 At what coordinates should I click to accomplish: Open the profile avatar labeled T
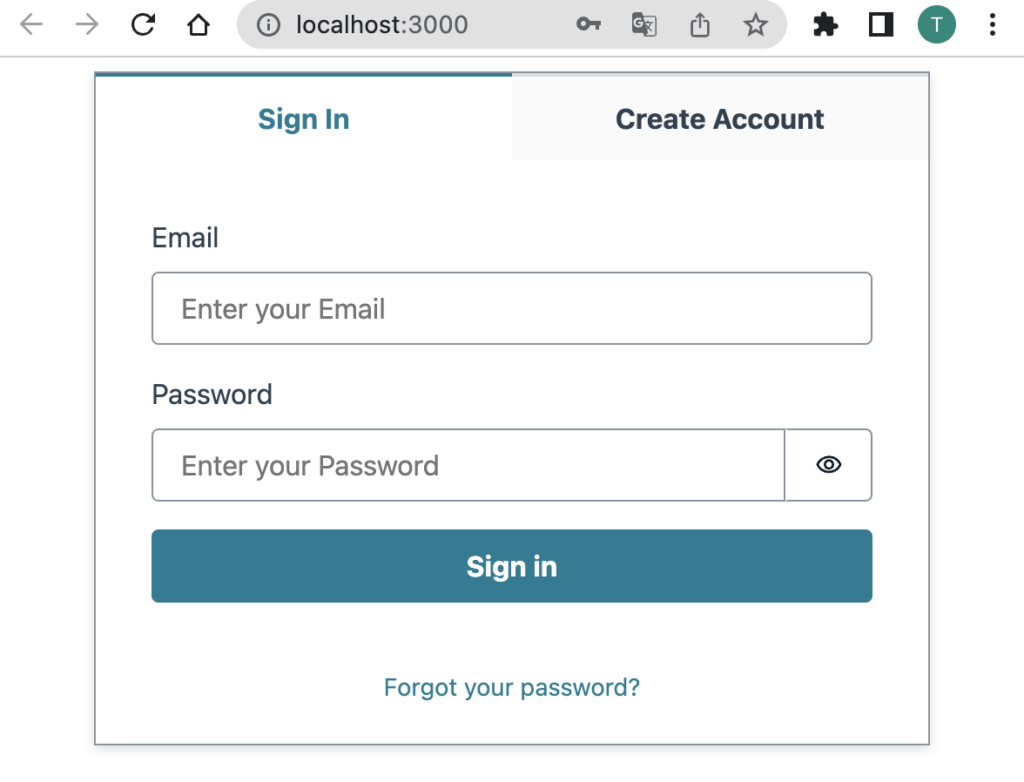tap(936, 25)
